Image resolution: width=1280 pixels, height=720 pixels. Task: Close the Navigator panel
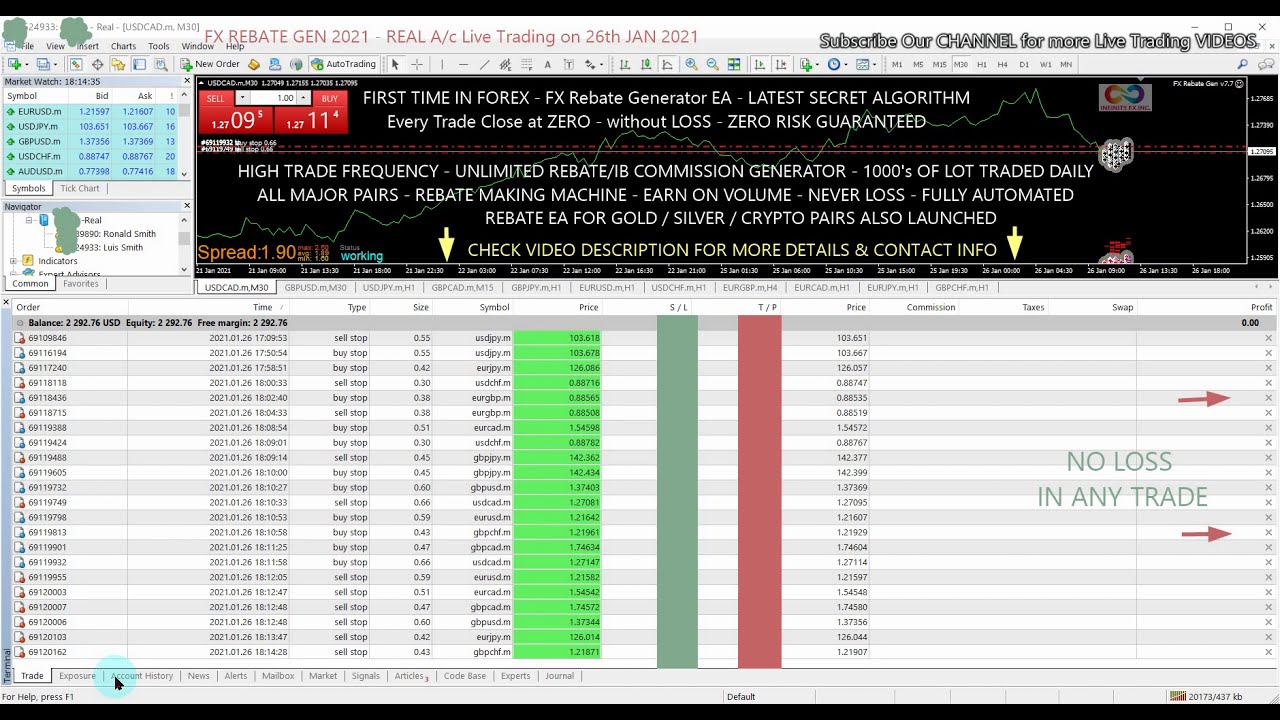pyautogui.click(x=186, y=206)
